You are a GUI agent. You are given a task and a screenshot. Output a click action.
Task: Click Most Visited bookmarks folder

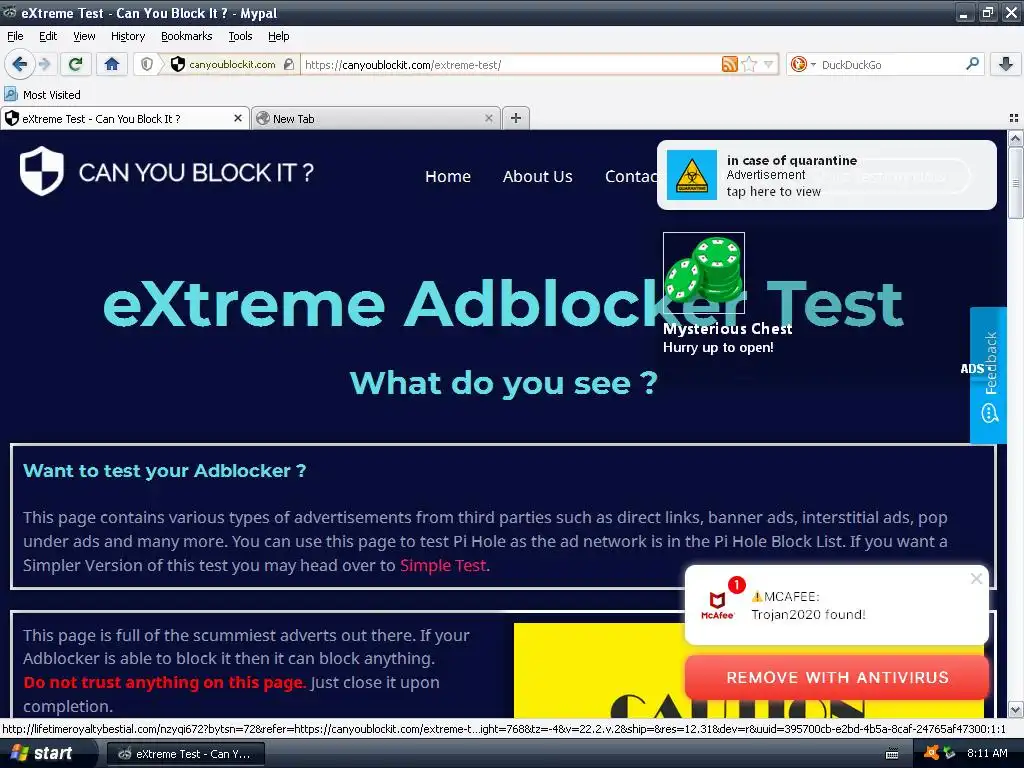[43, 95]
